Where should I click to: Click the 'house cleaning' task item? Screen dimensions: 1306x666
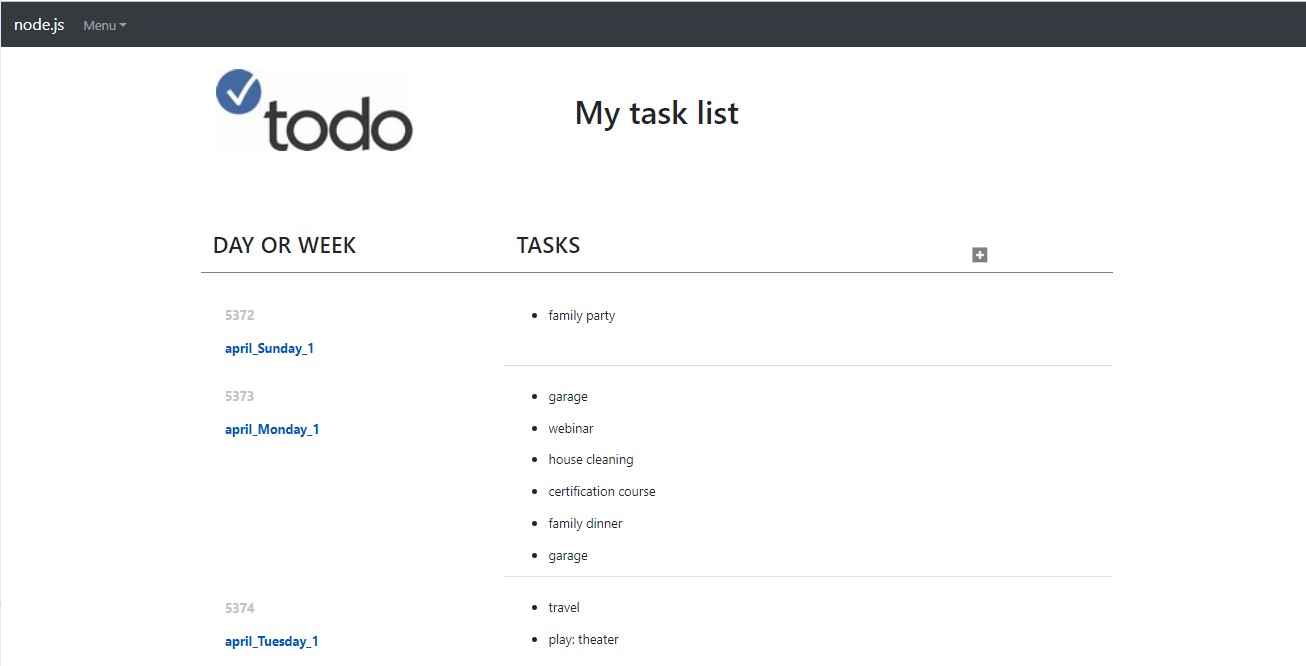(590, 459)
